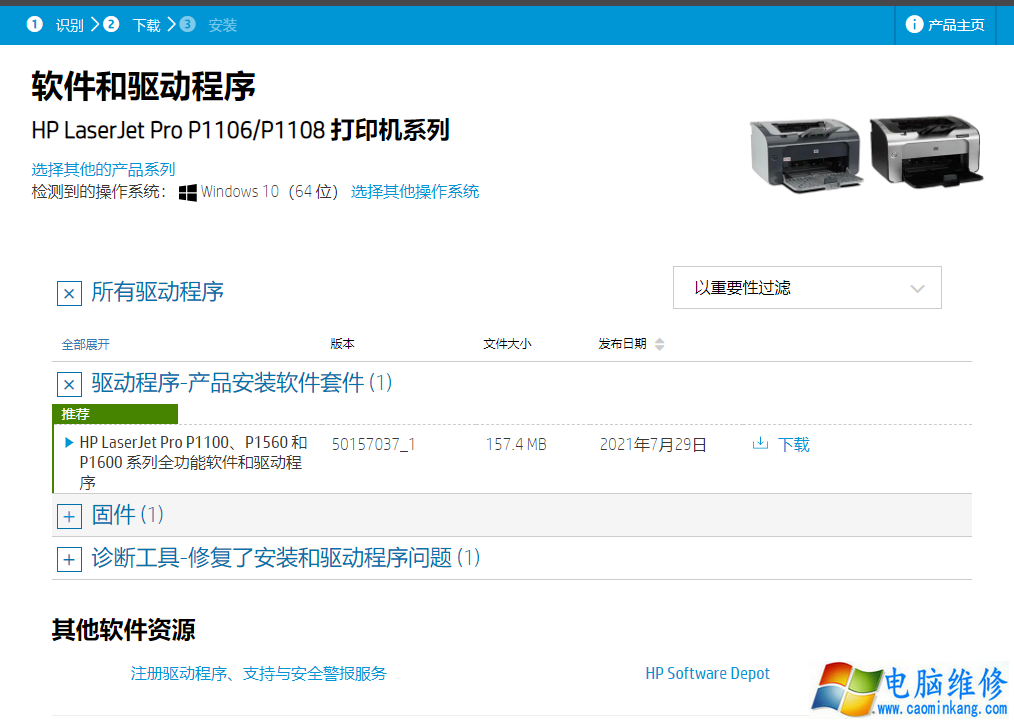The image size is (1014, 726).
Task: Click the HP LaserJet printer product image
Action: (x=867, y=154)
